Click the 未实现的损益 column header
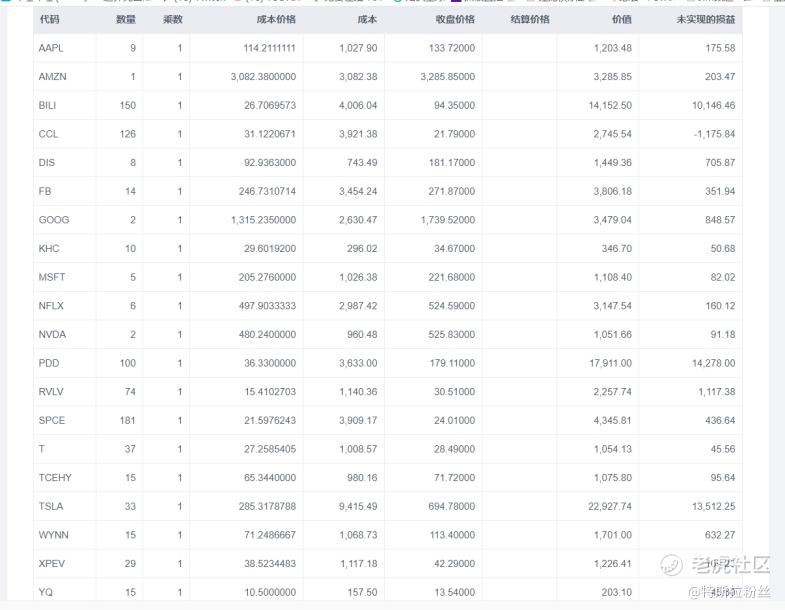The image size is (785, 610). [x=706, y=20]
